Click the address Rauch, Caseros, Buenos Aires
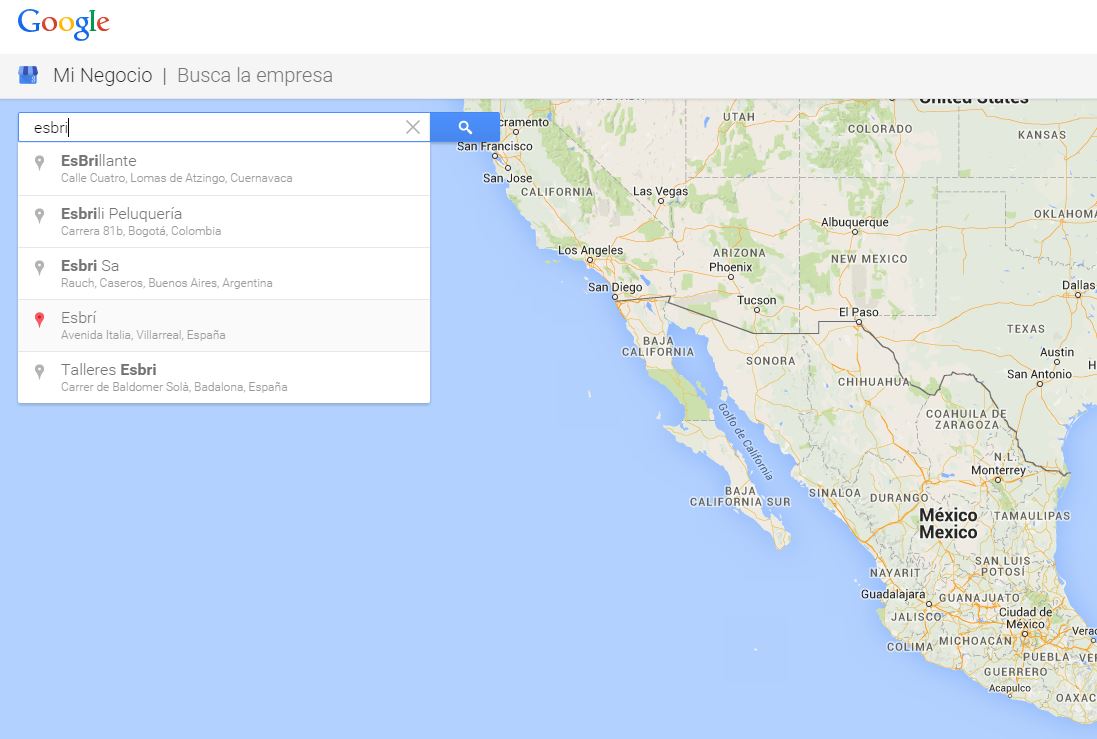The image size is (1097, 739). click(167, 283)
